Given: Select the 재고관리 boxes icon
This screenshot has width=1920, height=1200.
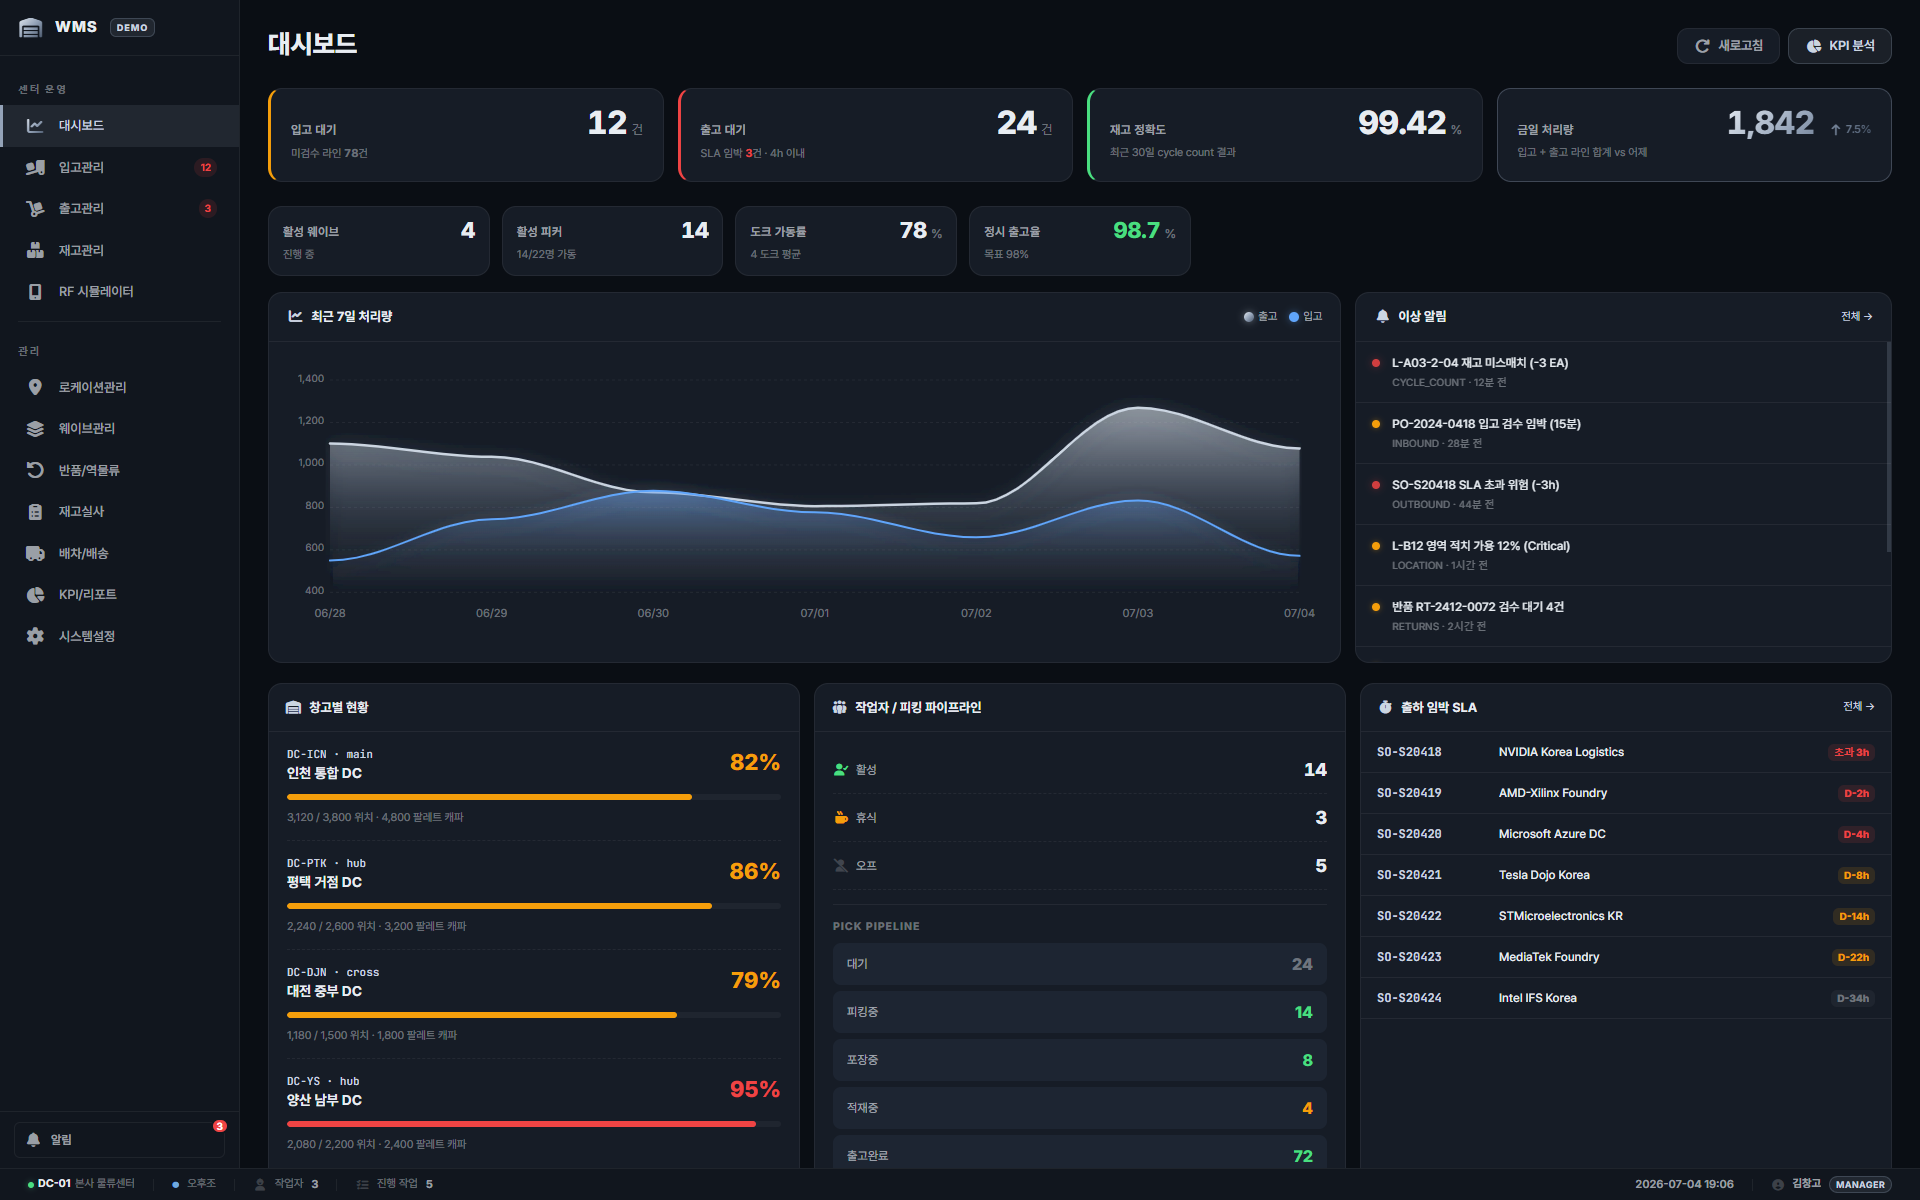Looking at the screenshot, I should click(x=35, y=250).
